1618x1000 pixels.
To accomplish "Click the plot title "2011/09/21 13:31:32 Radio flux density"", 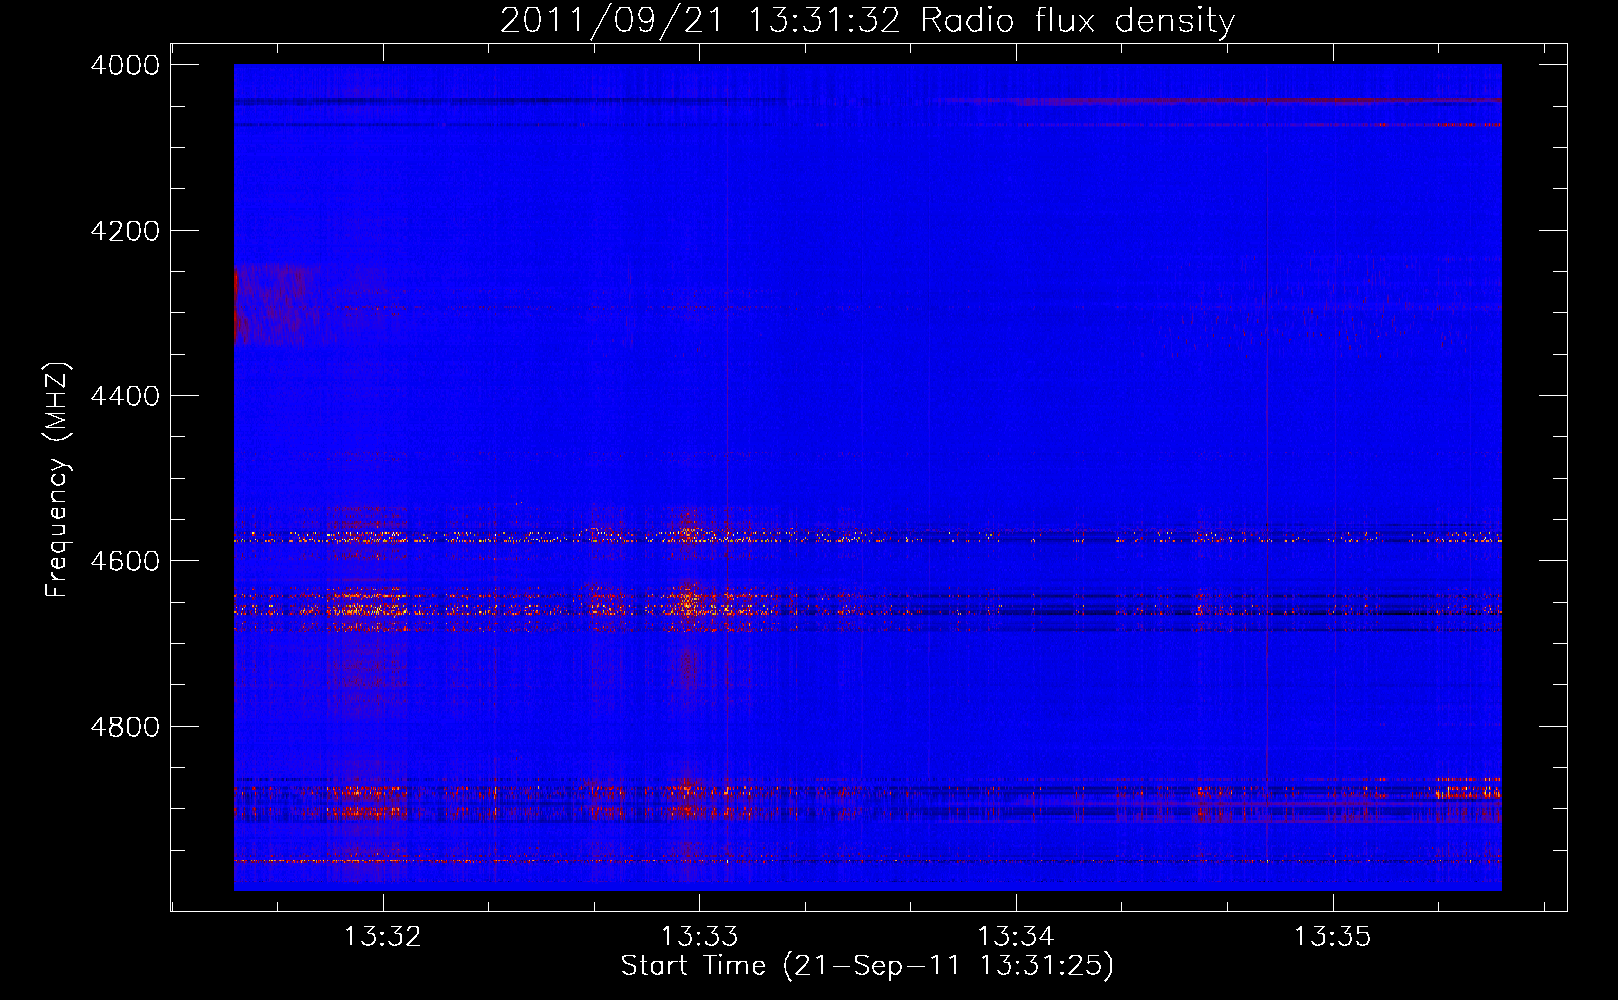I will tap(867, 20).
